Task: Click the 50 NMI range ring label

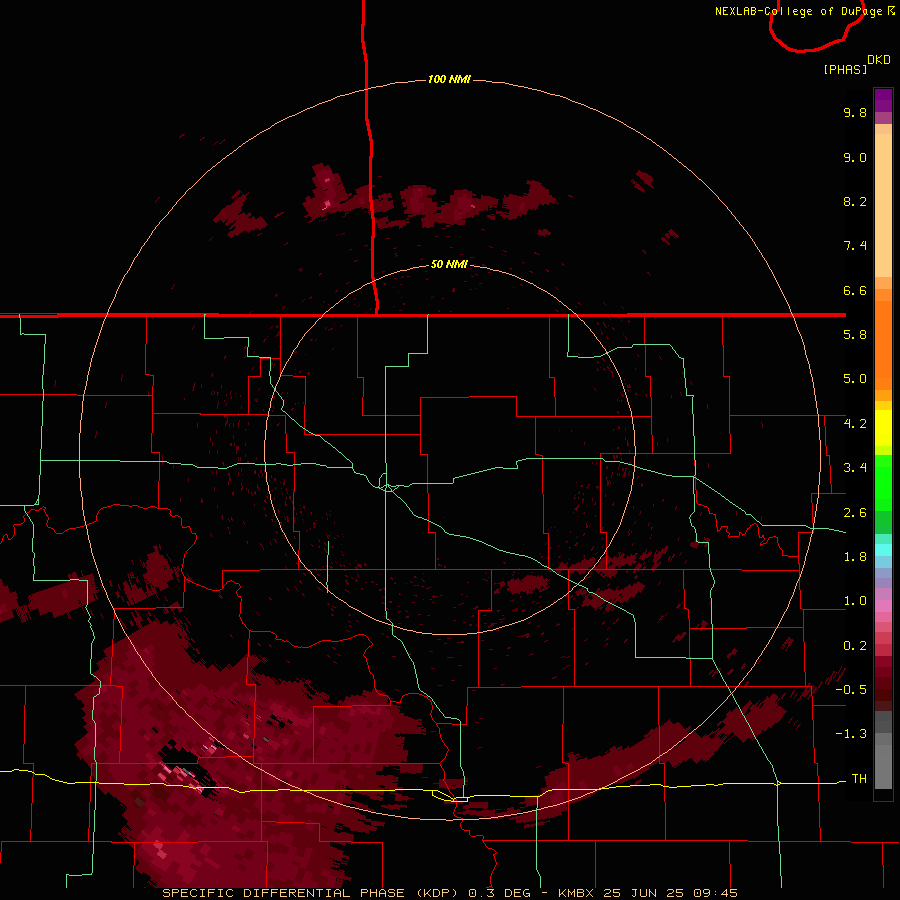Action: (449, 264)
